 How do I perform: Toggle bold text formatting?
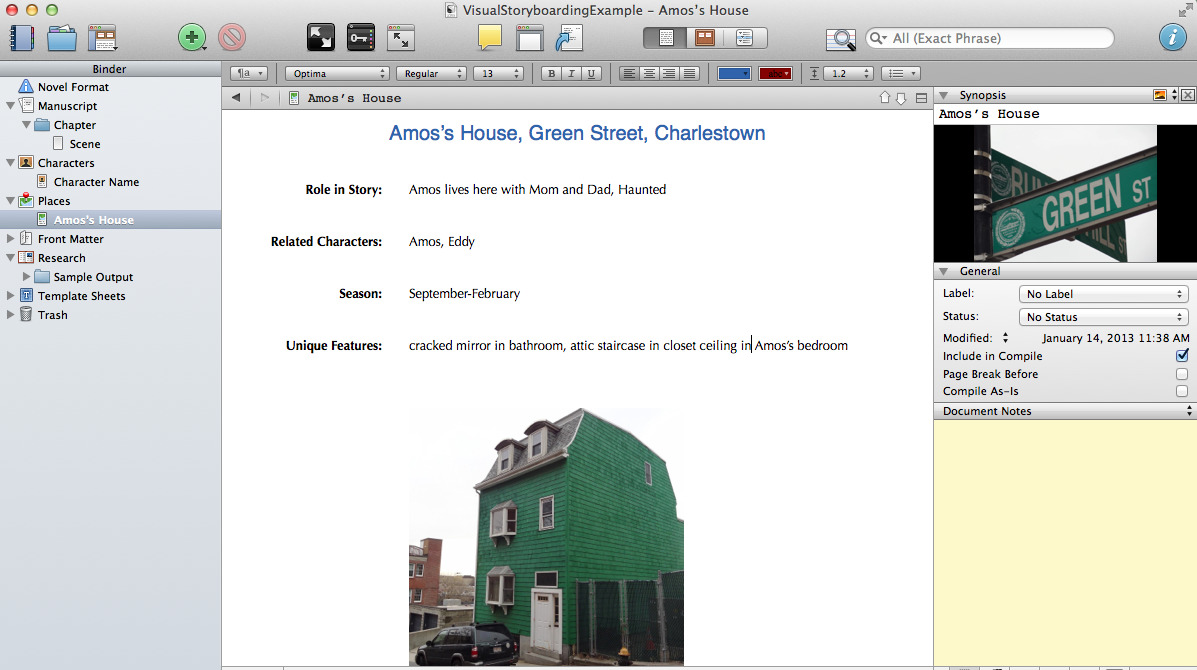tap(551, 74)
